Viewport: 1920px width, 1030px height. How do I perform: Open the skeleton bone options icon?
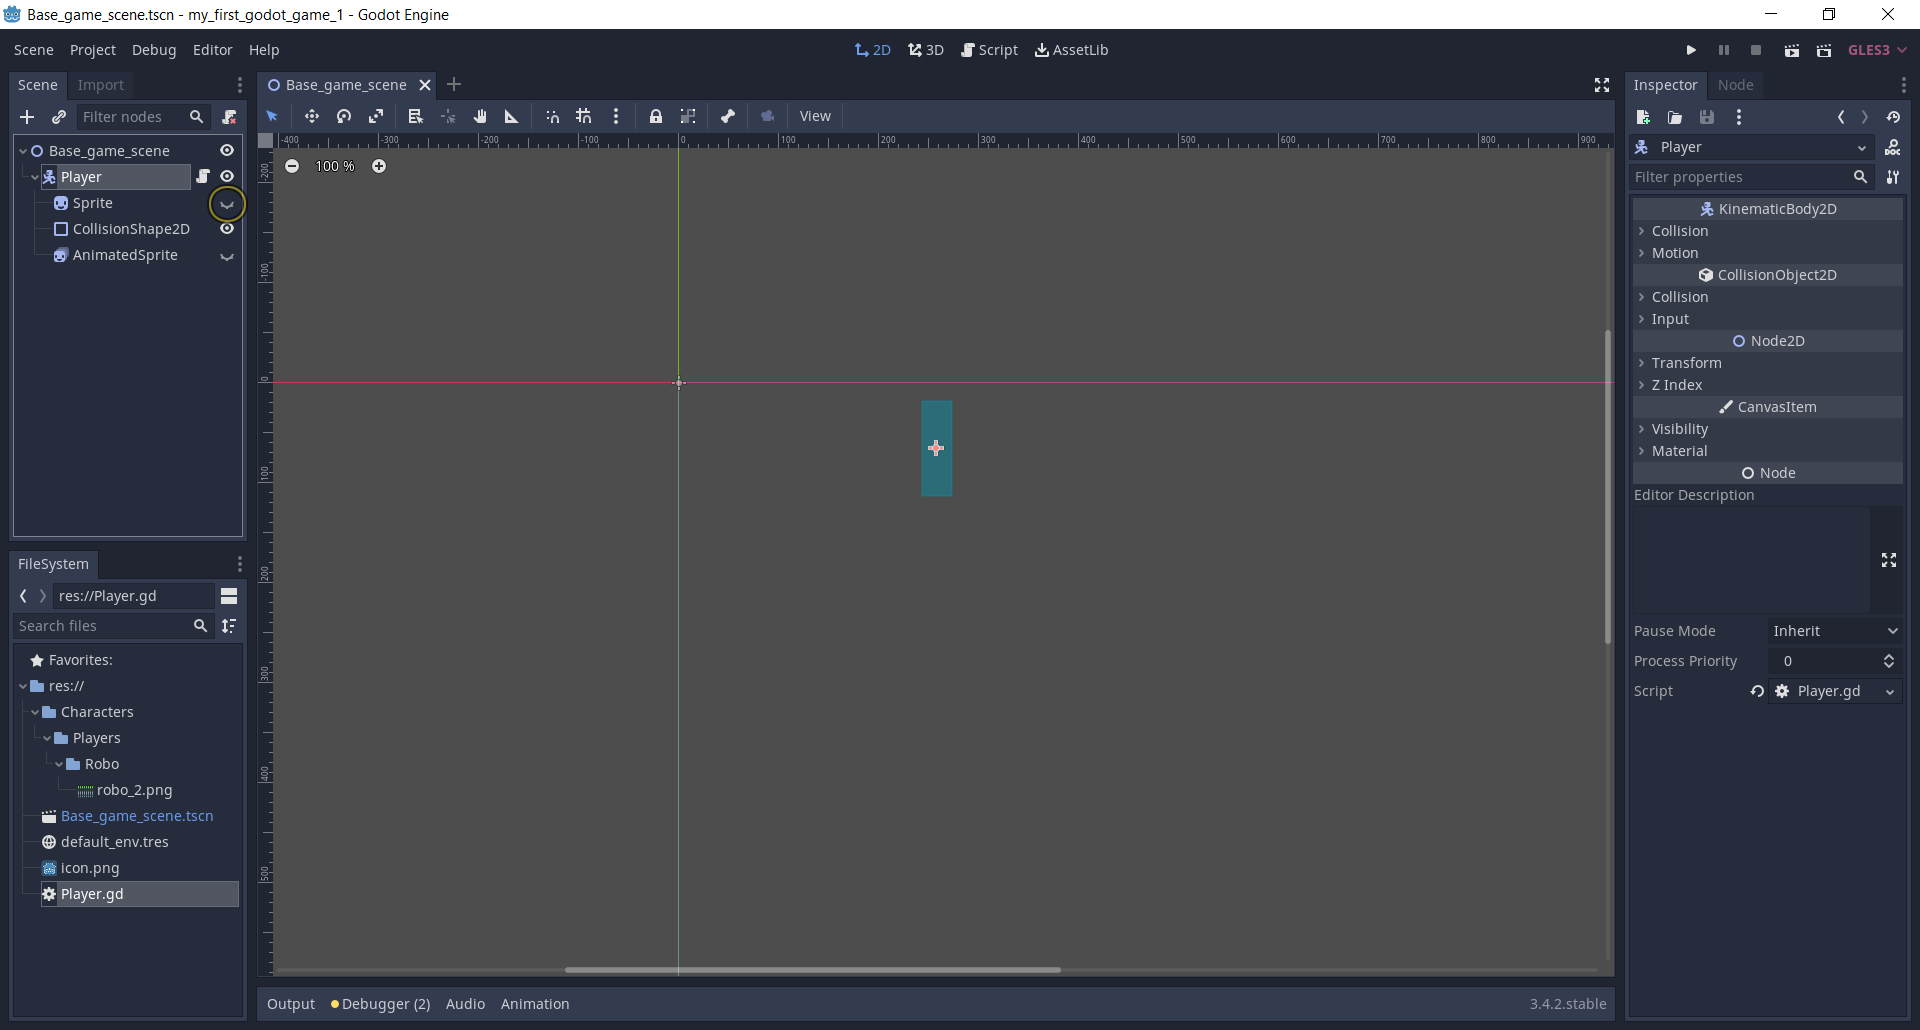[x=728, y=116]
